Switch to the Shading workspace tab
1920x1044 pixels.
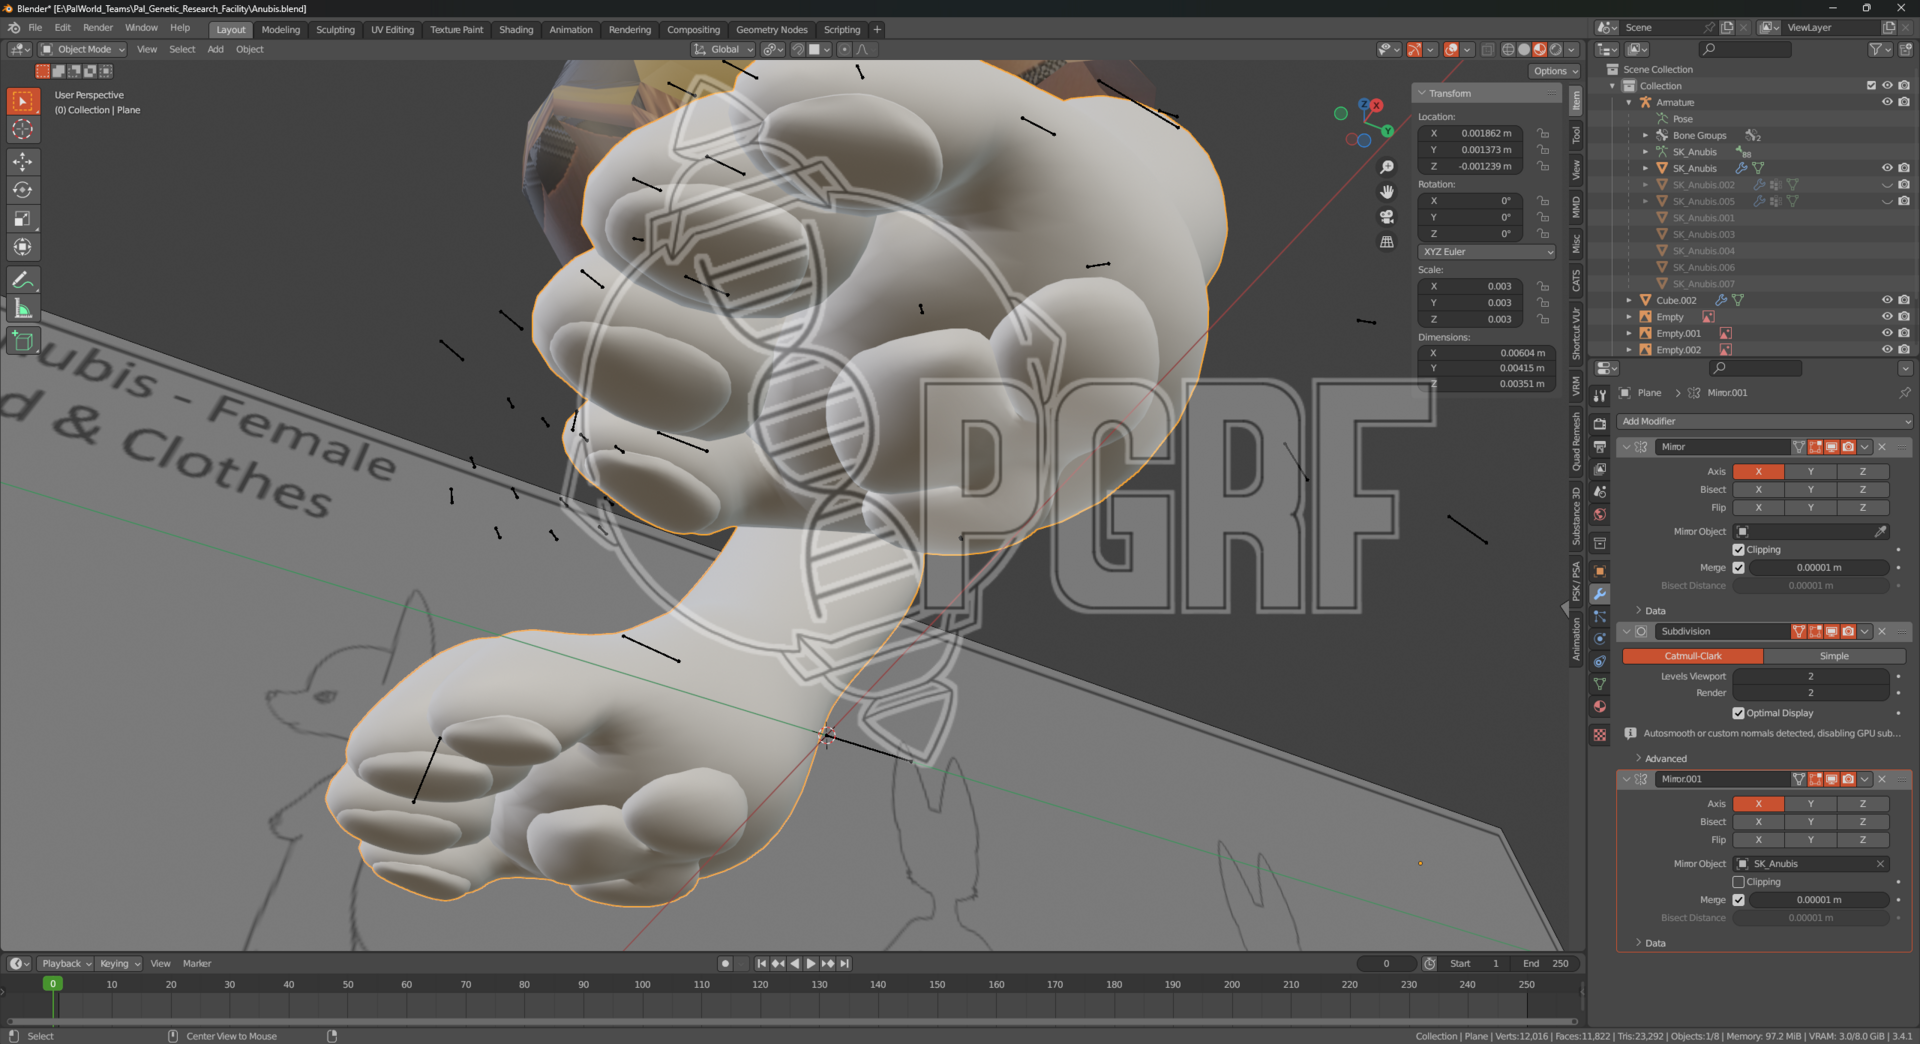coord(516,30)
